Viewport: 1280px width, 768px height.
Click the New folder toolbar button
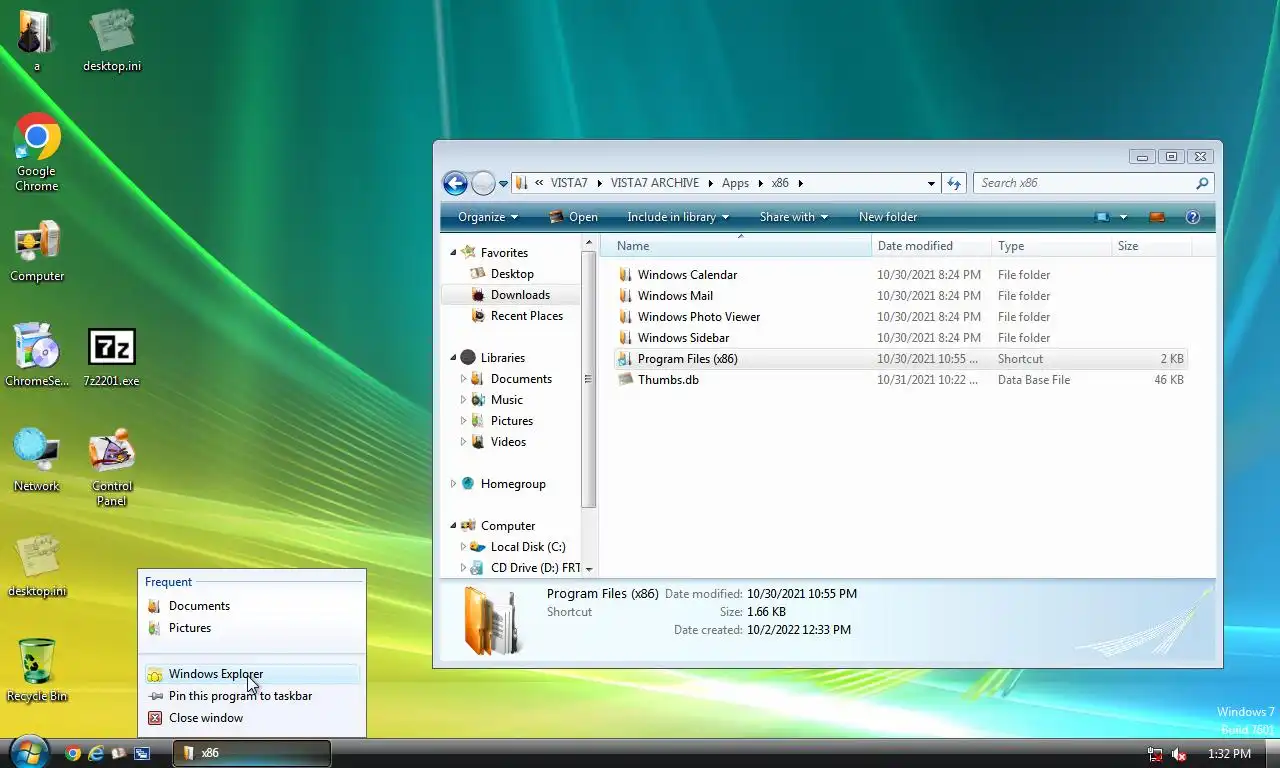pos(888,217)
